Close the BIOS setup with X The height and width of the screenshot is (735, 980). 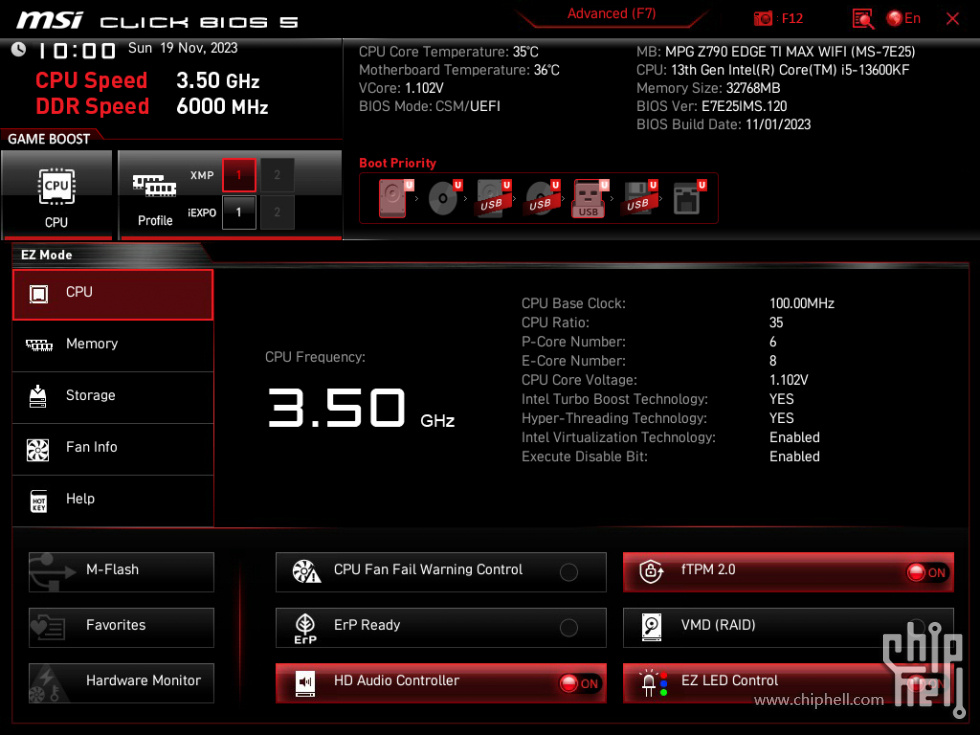coord(952,19)
